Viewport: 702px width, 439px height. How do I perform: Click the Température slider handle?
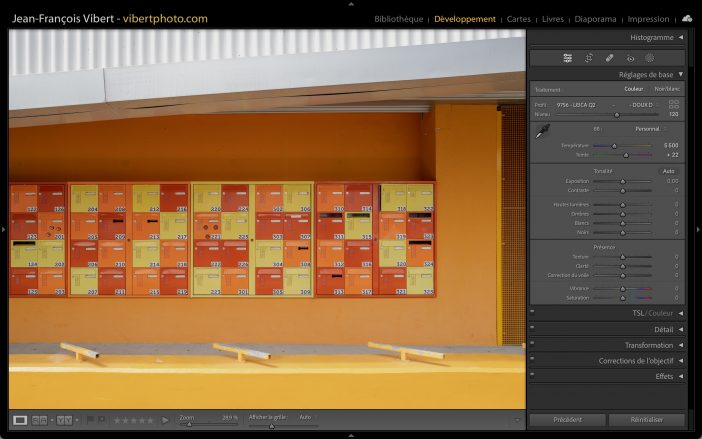614,146
